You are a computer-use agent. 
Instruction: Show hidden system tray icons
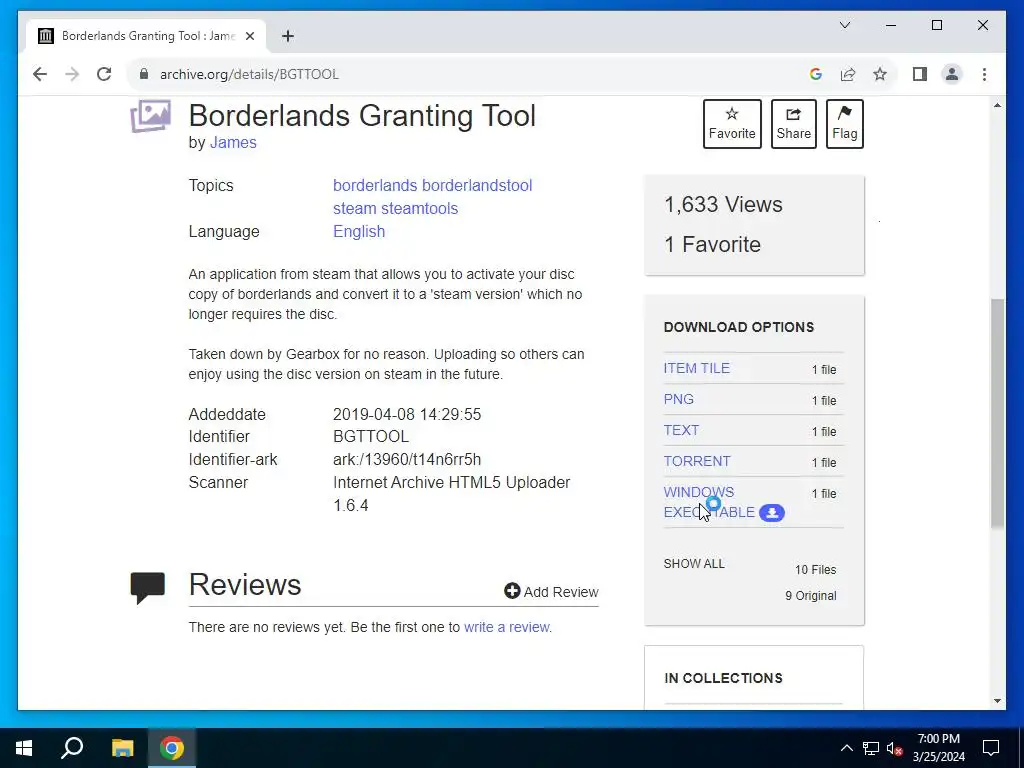[846, 748]
